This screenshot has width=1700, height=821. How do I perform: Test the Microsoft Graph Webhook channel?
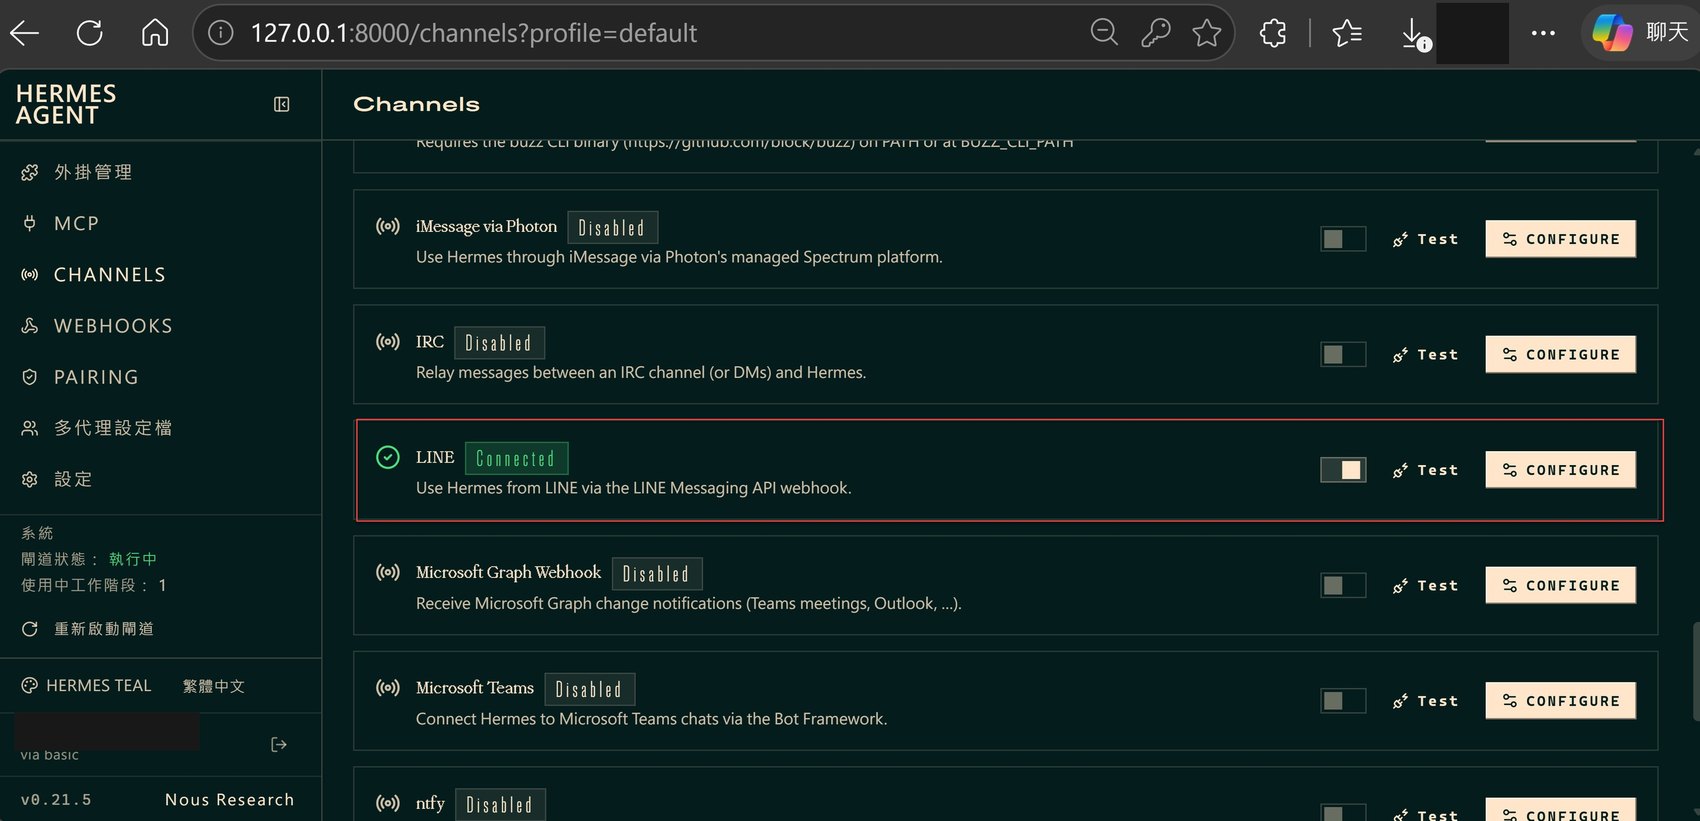pos(1426,585)
